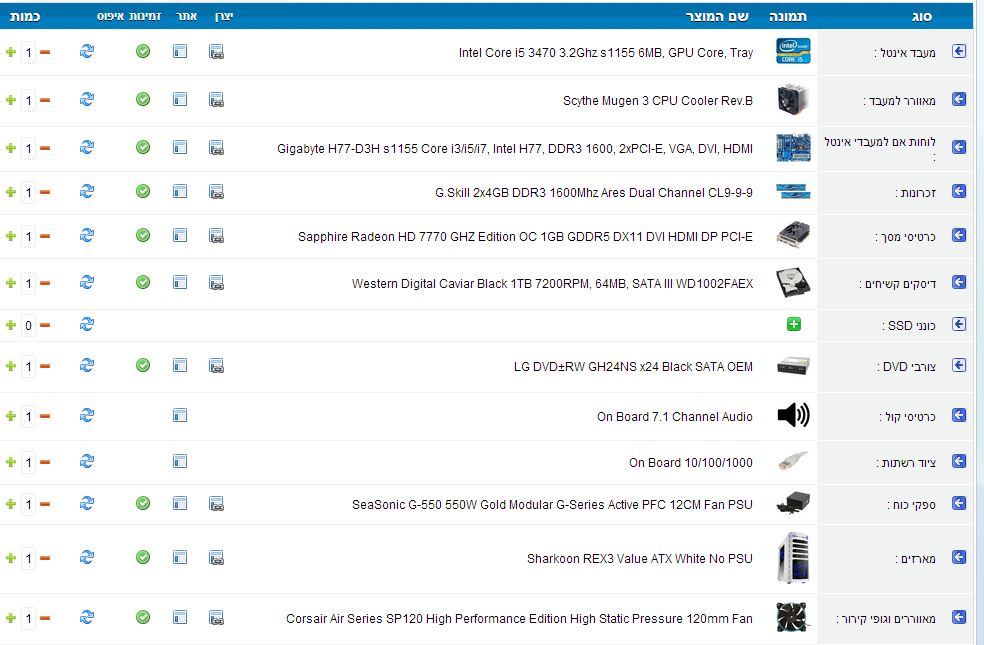Add an SSD using the green plus icon
Image resolution: width=984 pixels, height=645 pixels.
(x=794, y=325)
